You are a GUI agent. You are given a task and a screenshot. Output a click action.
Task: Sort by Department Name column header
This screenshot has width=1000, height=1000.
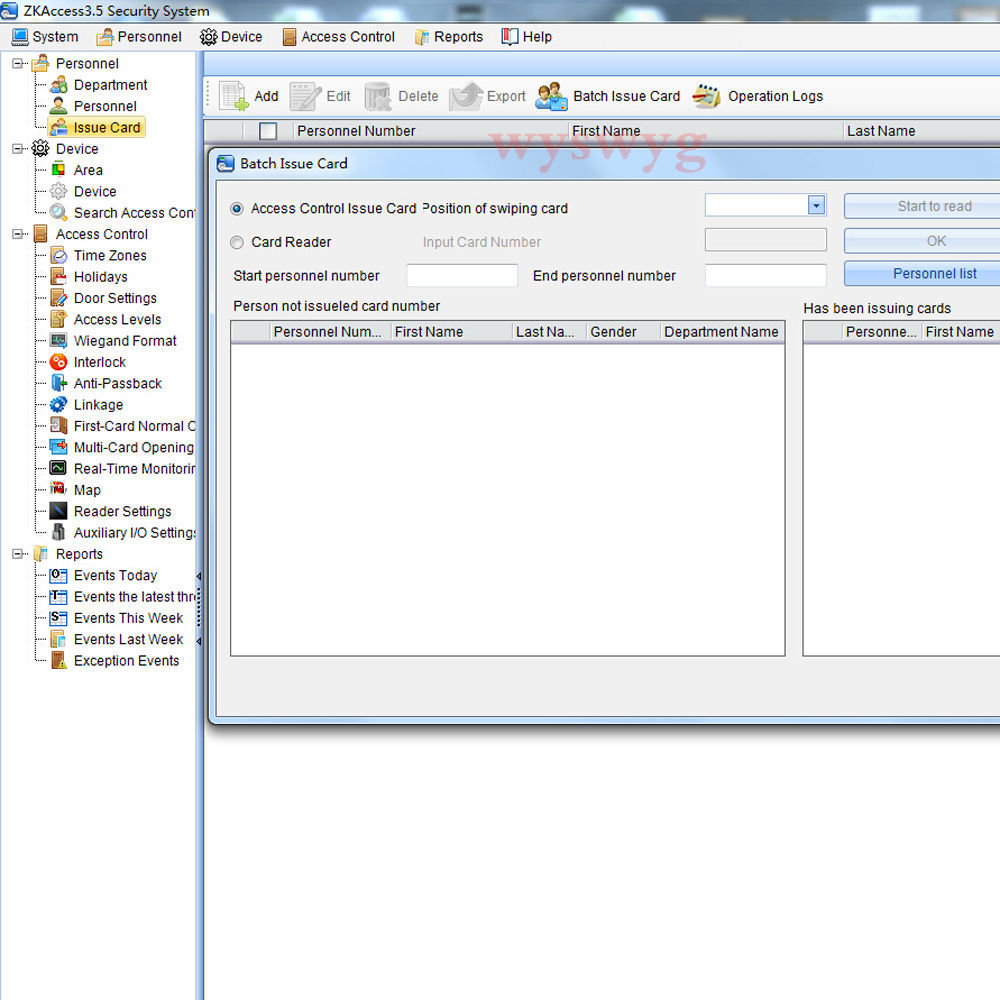721,332
